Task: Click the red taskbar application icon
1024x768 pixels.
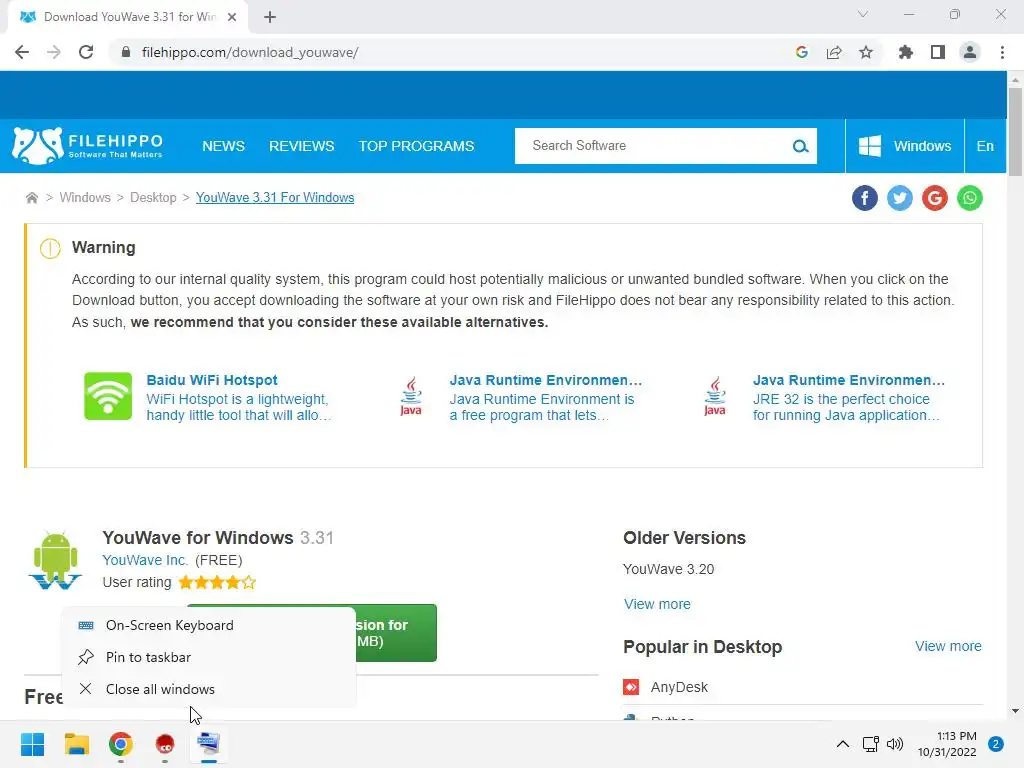Action: tap(165, 744)
